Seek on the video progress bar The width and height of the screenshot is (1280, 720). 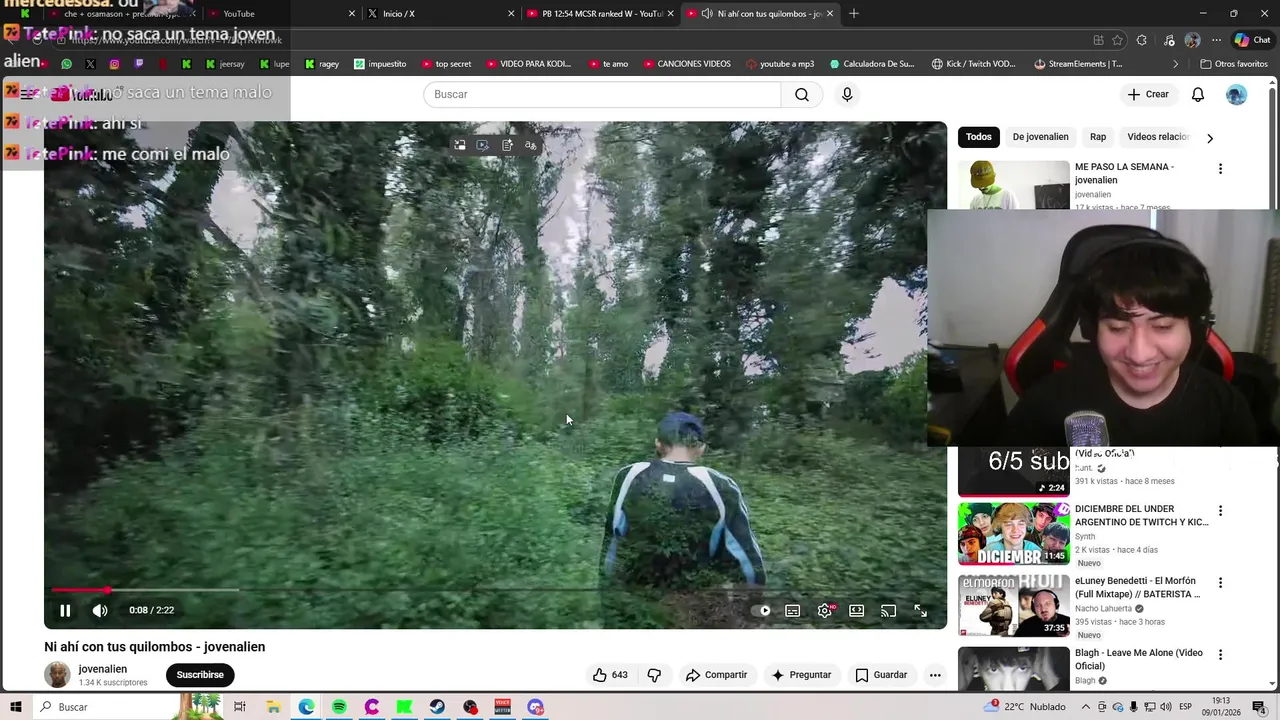pyautogui.click(x=495, y=590)
